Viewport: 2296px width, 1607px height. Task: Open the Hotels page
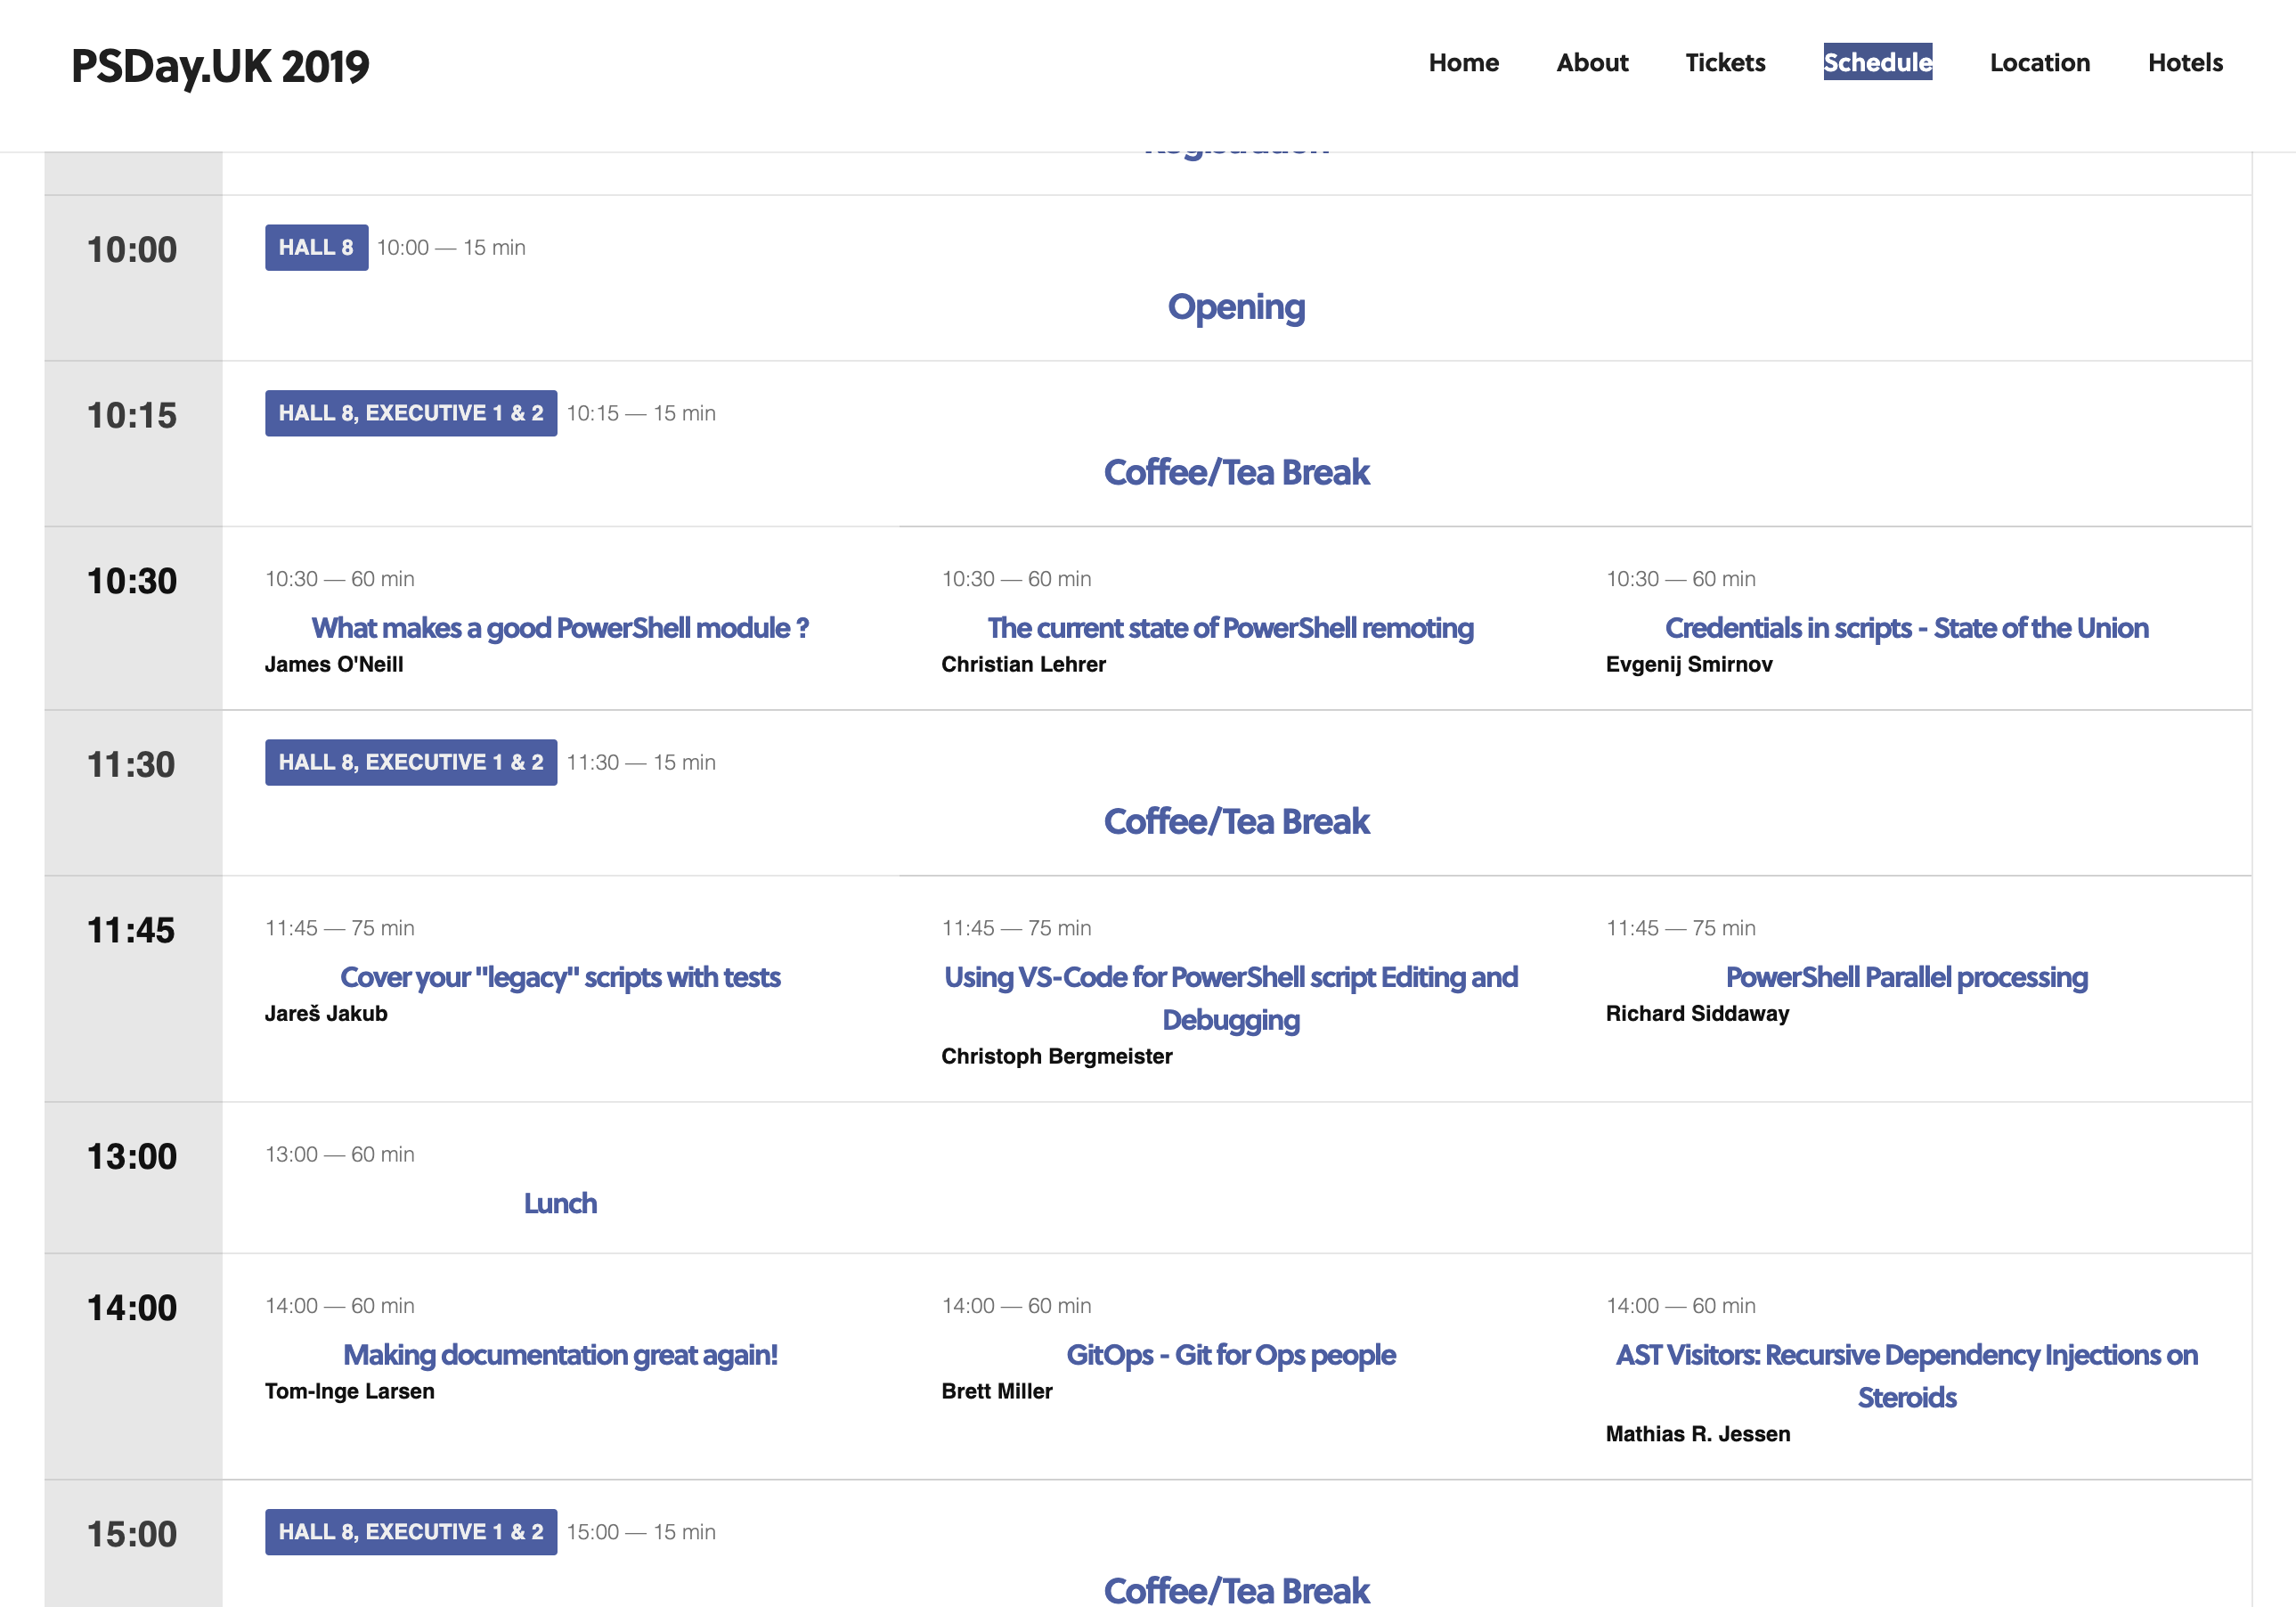pyautogui.click(x=2185, y=62)
